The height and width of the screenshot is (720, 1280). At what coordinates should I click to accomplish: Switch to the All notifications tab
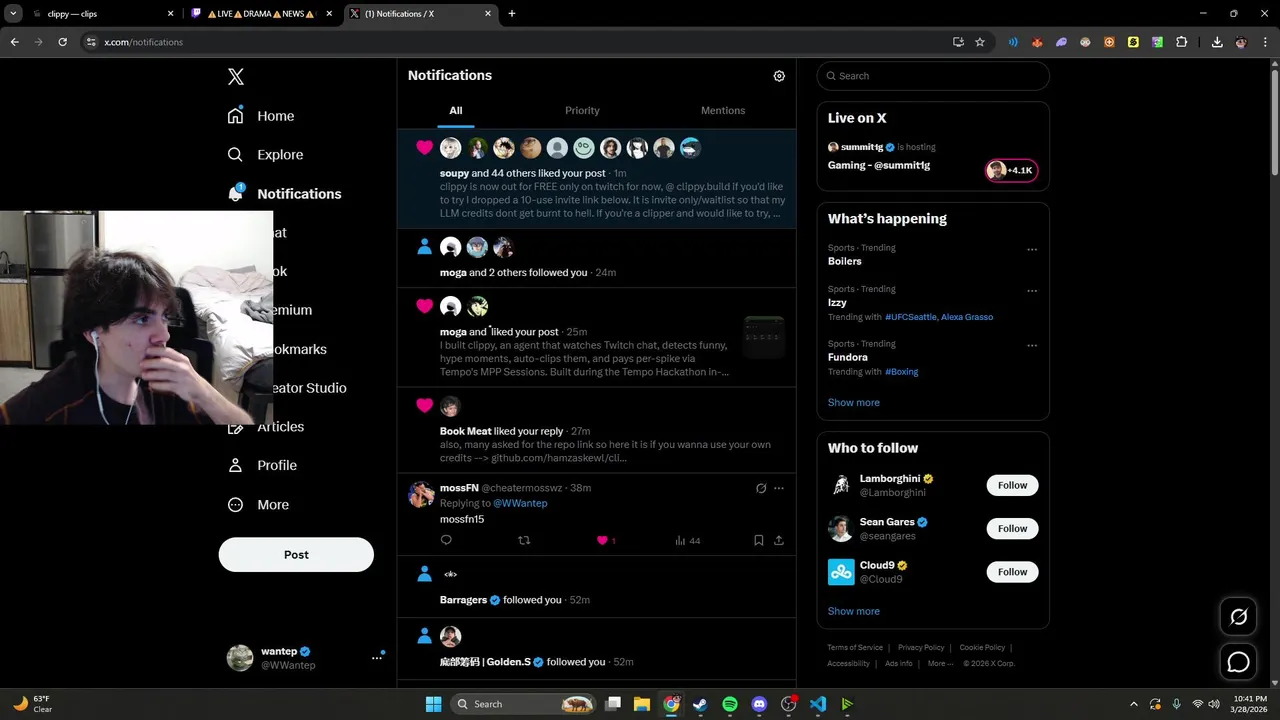456,111
